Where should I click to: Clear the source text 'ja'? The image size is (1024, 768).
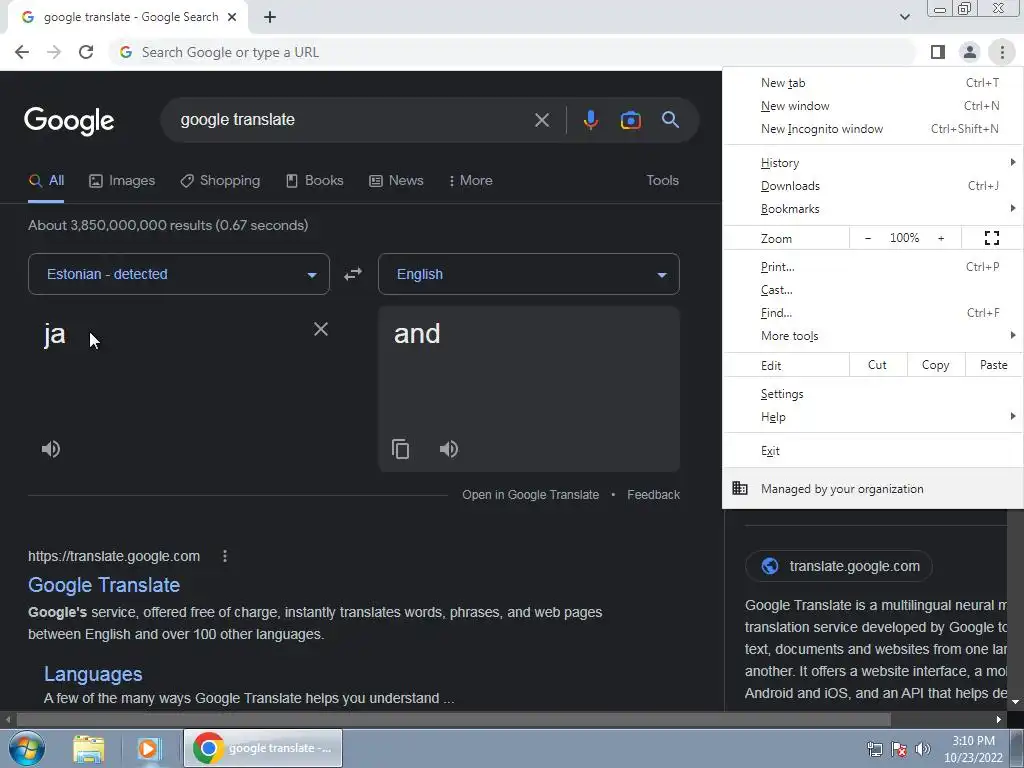pos(321,329)
